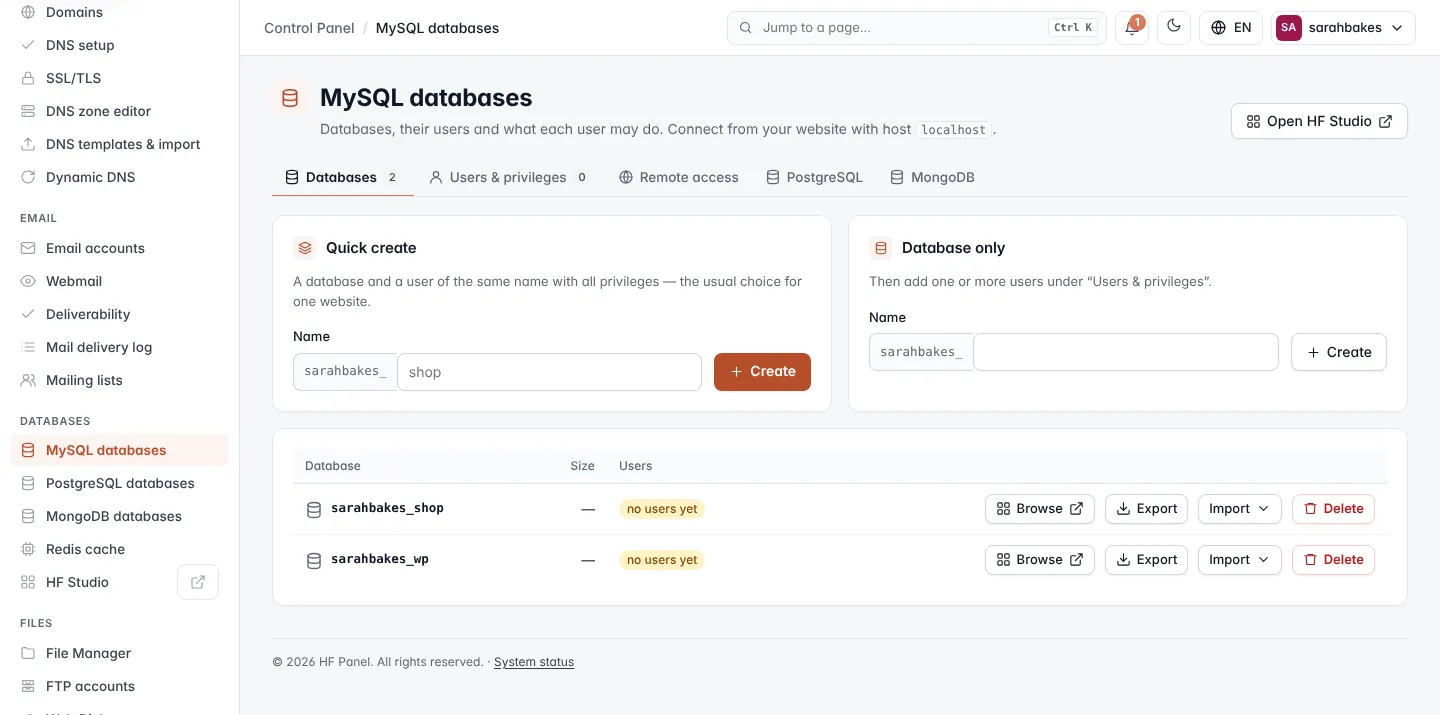This screenshot has width=1440, height=715.
Task: Delete the sarahbakes_wp database
Action: click(1333, 560)
